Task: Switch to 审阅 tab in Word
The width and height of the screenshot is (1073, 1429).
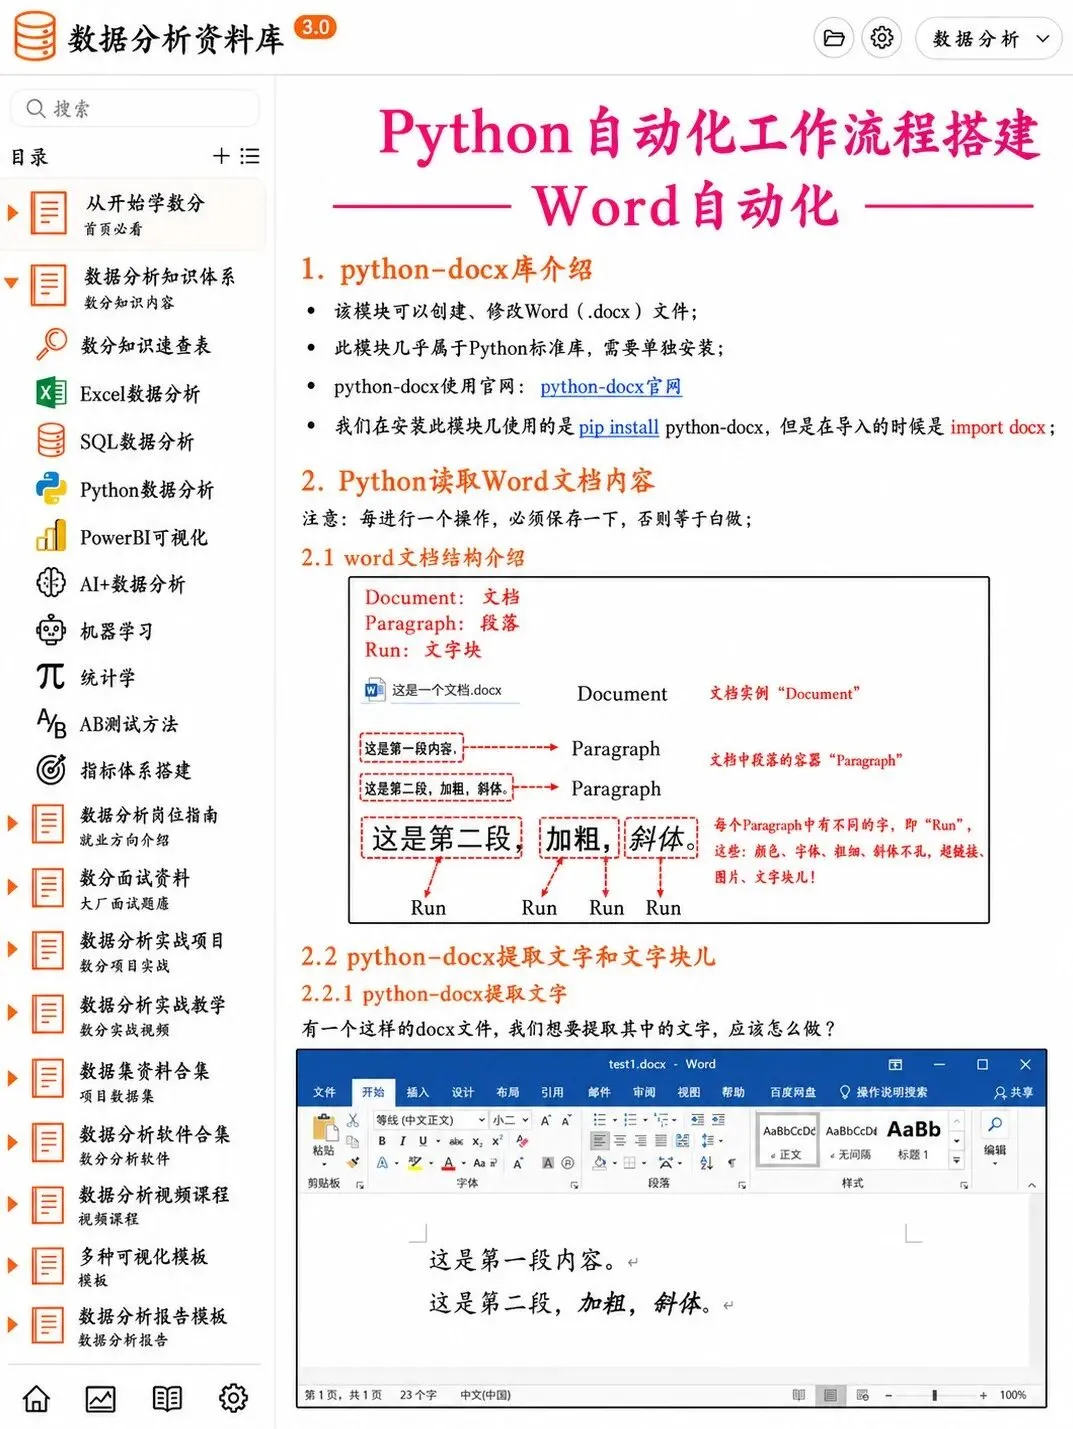Action: coord(644,1092)
